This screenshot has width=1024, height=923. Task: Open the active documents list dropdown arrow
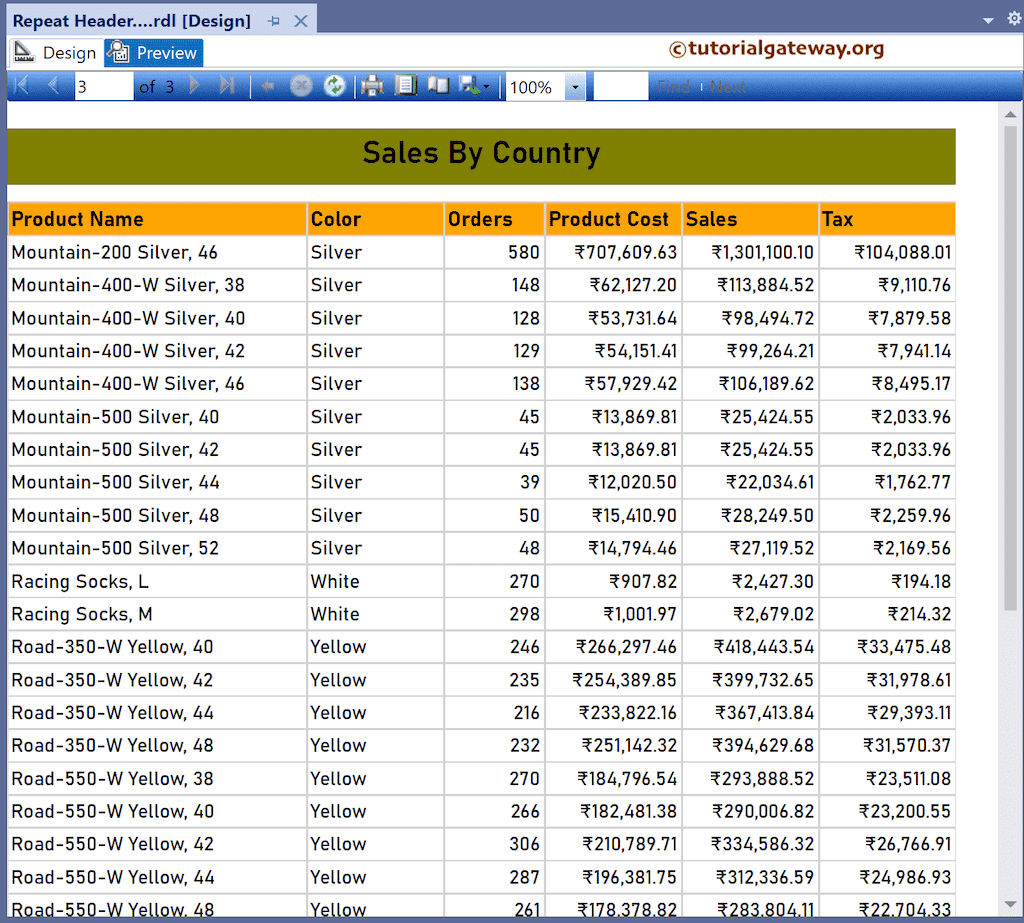(988, 20)
